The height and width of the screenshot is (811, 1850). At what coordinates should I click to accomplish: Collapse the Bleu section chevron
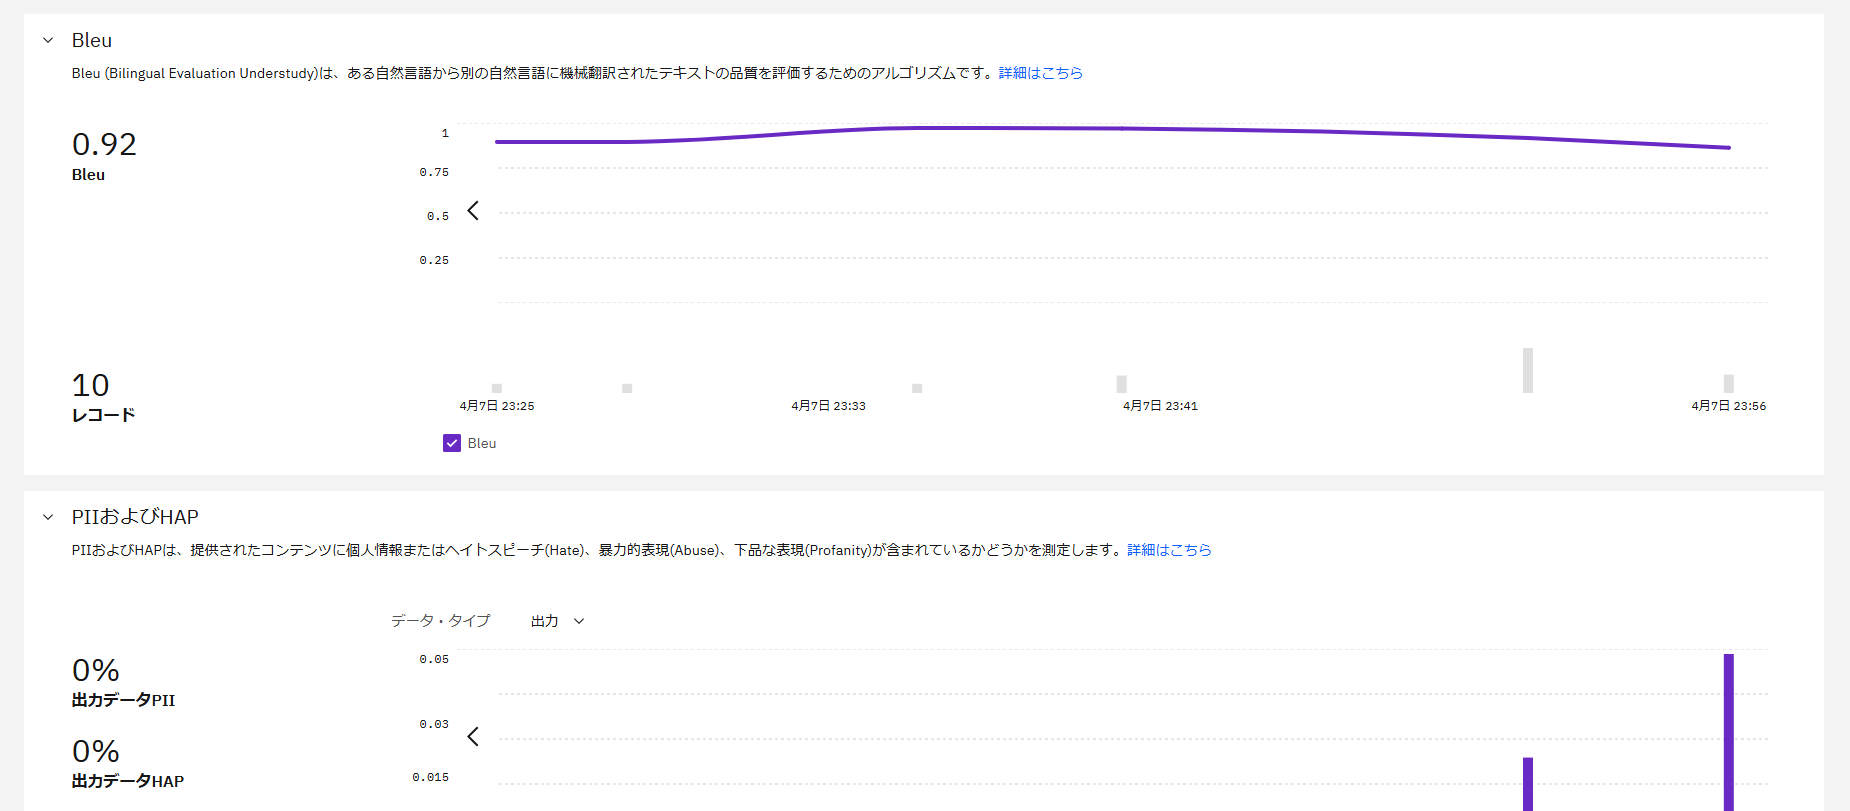48,41
